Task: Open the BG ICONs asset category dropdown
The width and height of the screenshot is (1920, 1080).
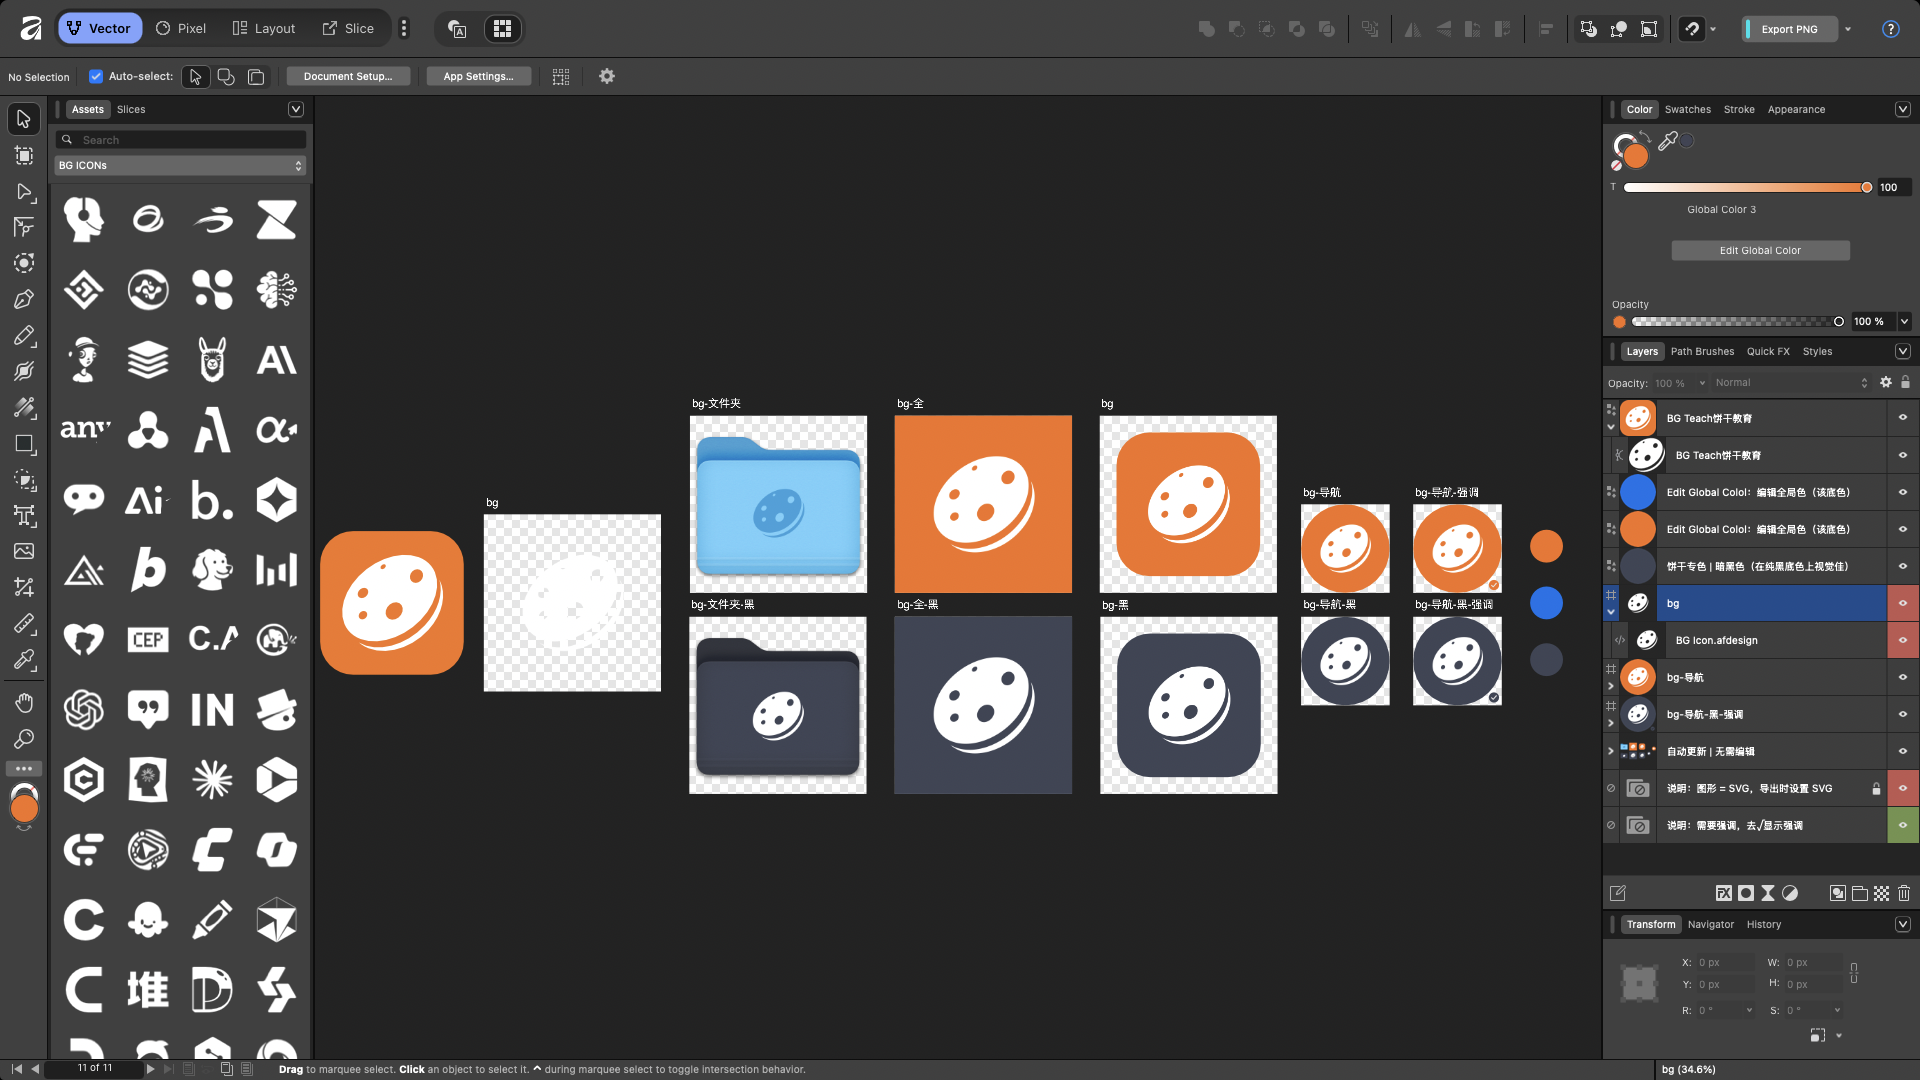Action: click(180, 165)
